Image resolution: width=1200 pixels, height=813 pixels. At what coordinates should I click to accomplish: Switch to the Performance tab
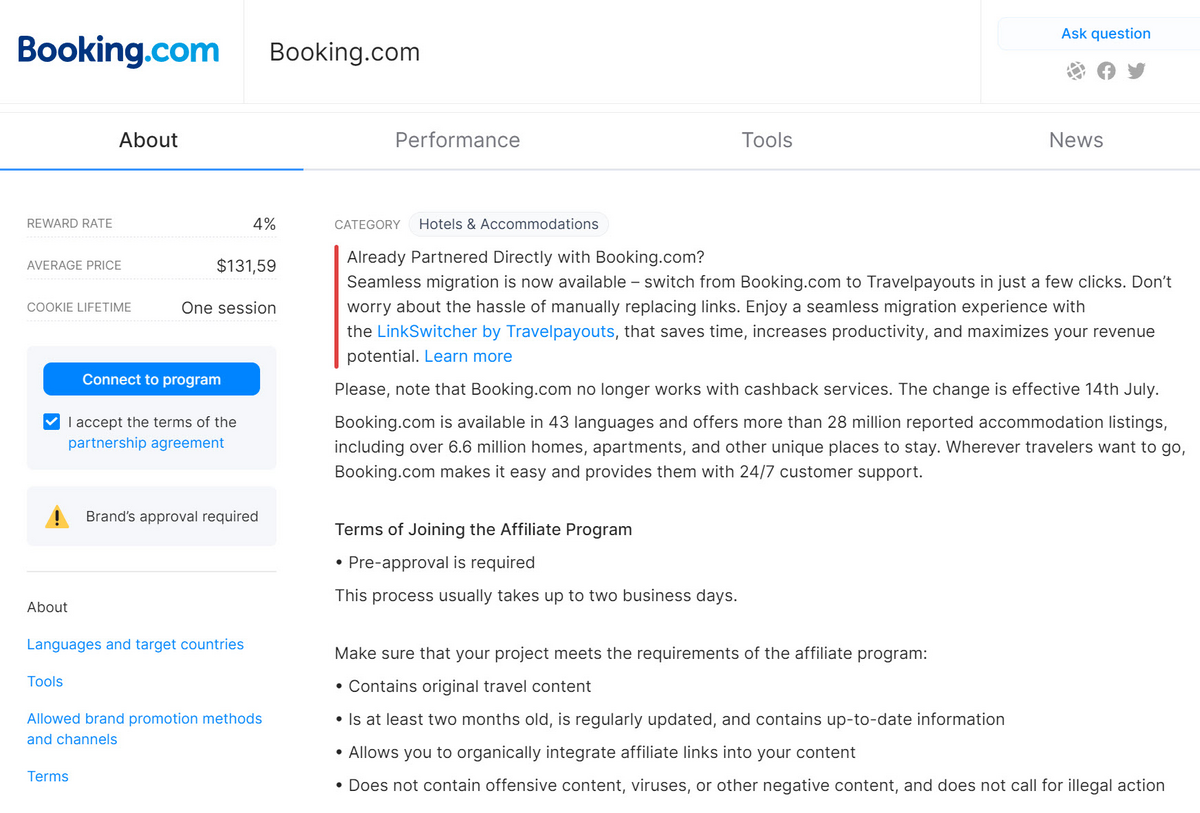(x=457, y=140)
